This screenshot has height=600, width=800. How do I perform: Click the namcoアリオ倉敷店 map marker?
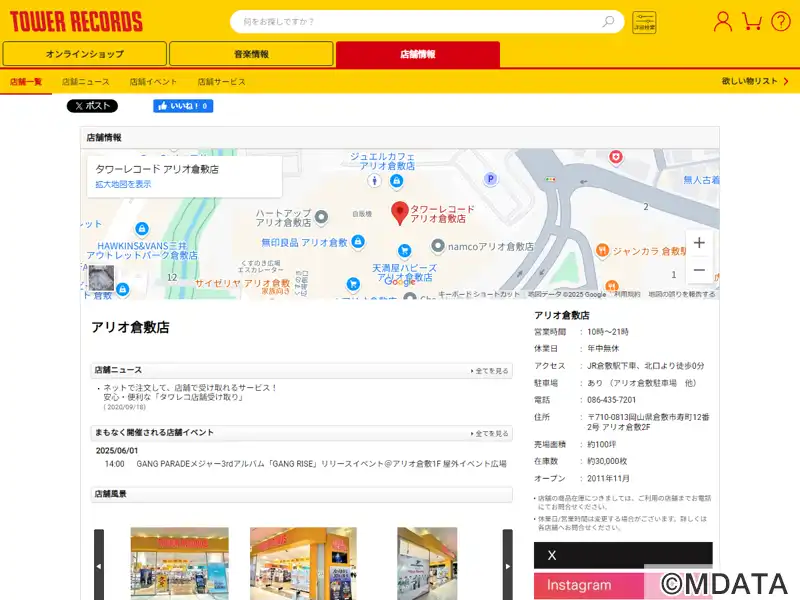point(438,246)
